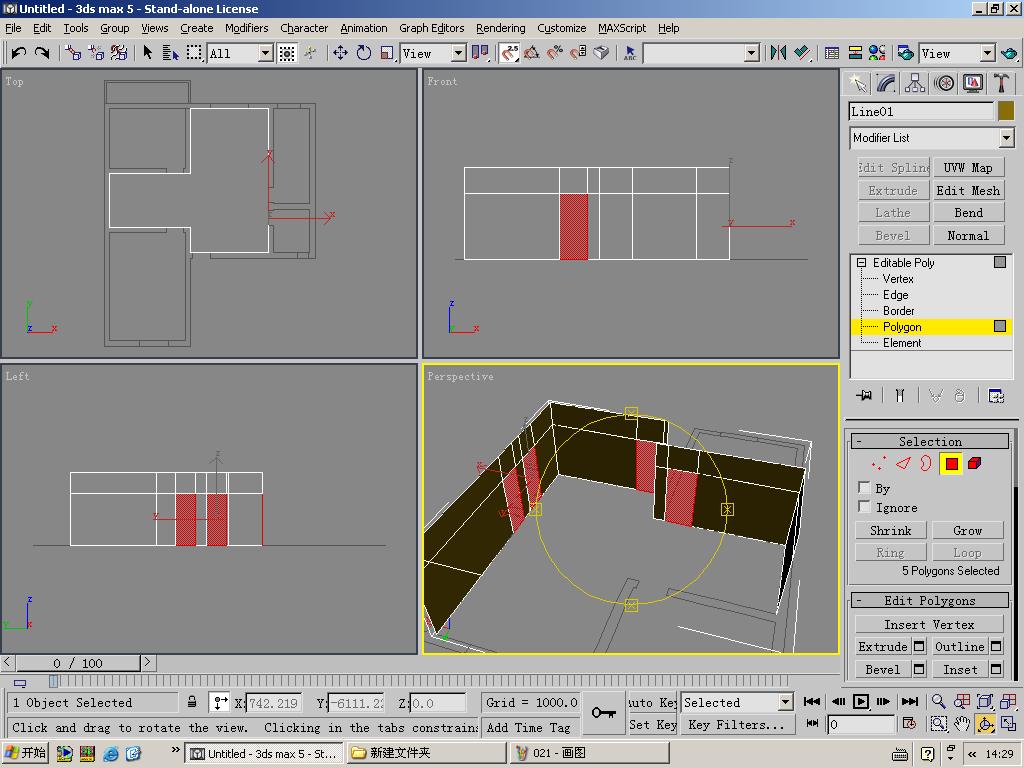Screen dimensions: 1024x768
Task: Select the Element sub-object level in stack
Action: click(902, 343)
